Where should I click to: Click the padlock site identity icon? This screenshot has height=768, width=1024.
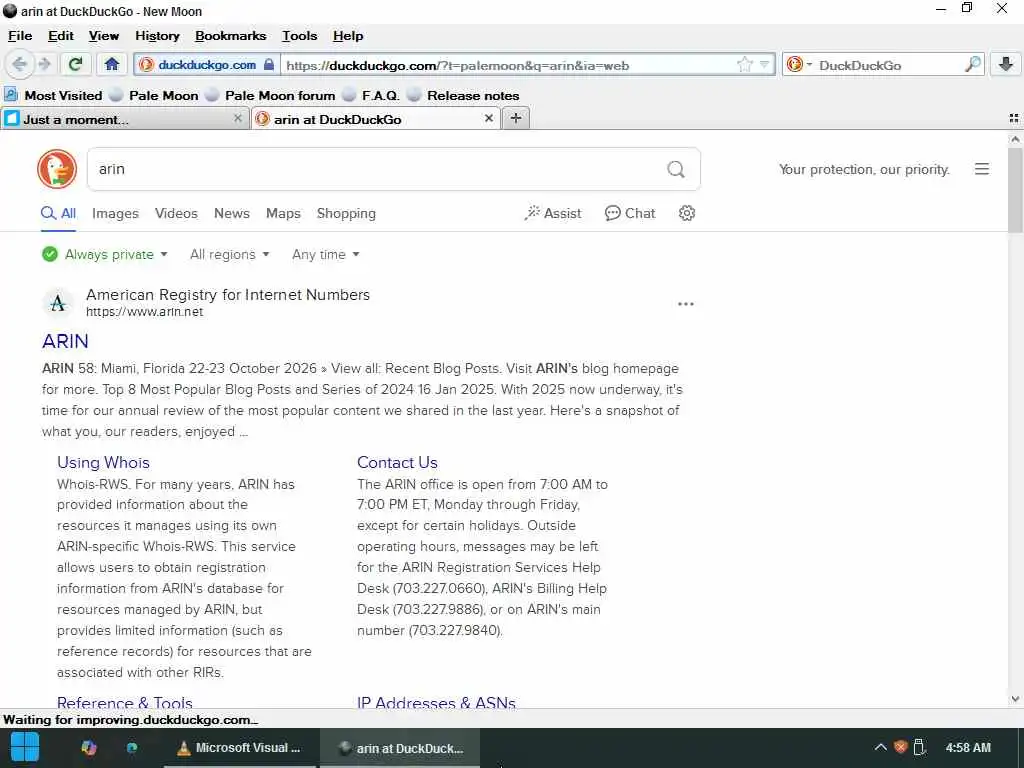pos(269,65)
